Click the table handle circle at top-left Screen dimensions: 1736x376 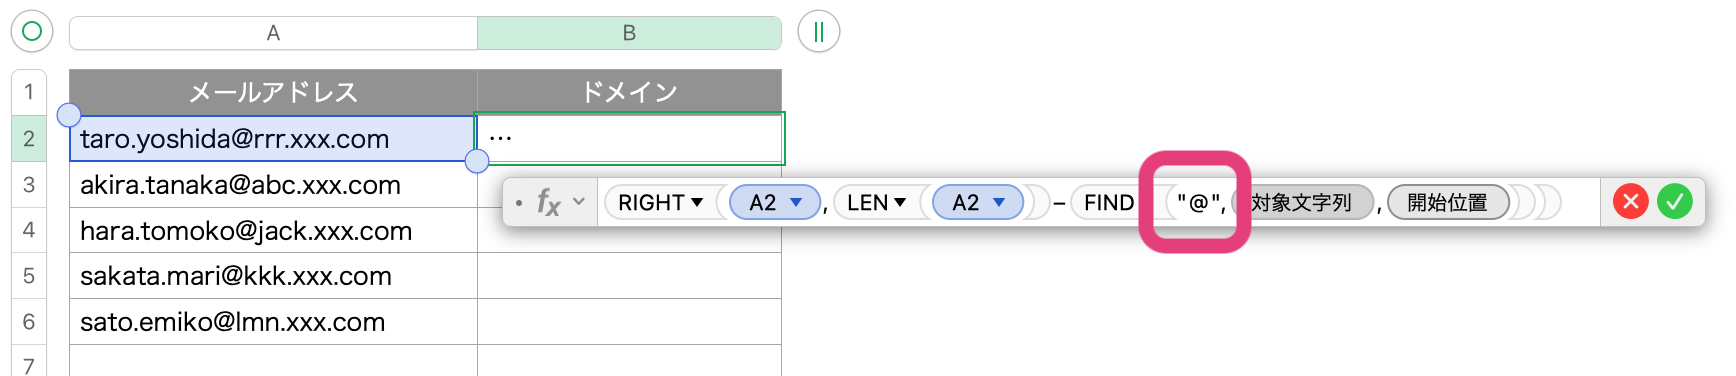pyautogui.click(x=32, y=31)
